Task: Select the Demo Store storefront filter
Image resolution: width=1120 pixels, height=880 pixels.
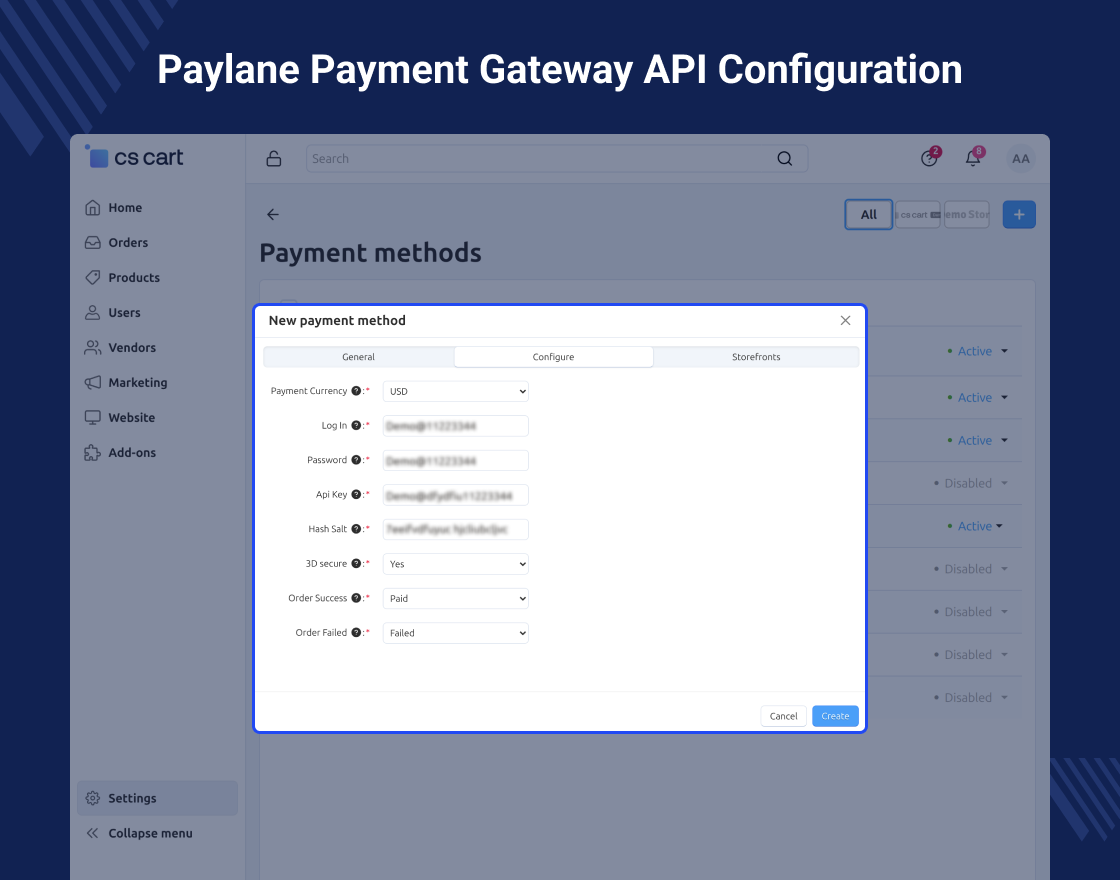Action: (x=967, y=214)
